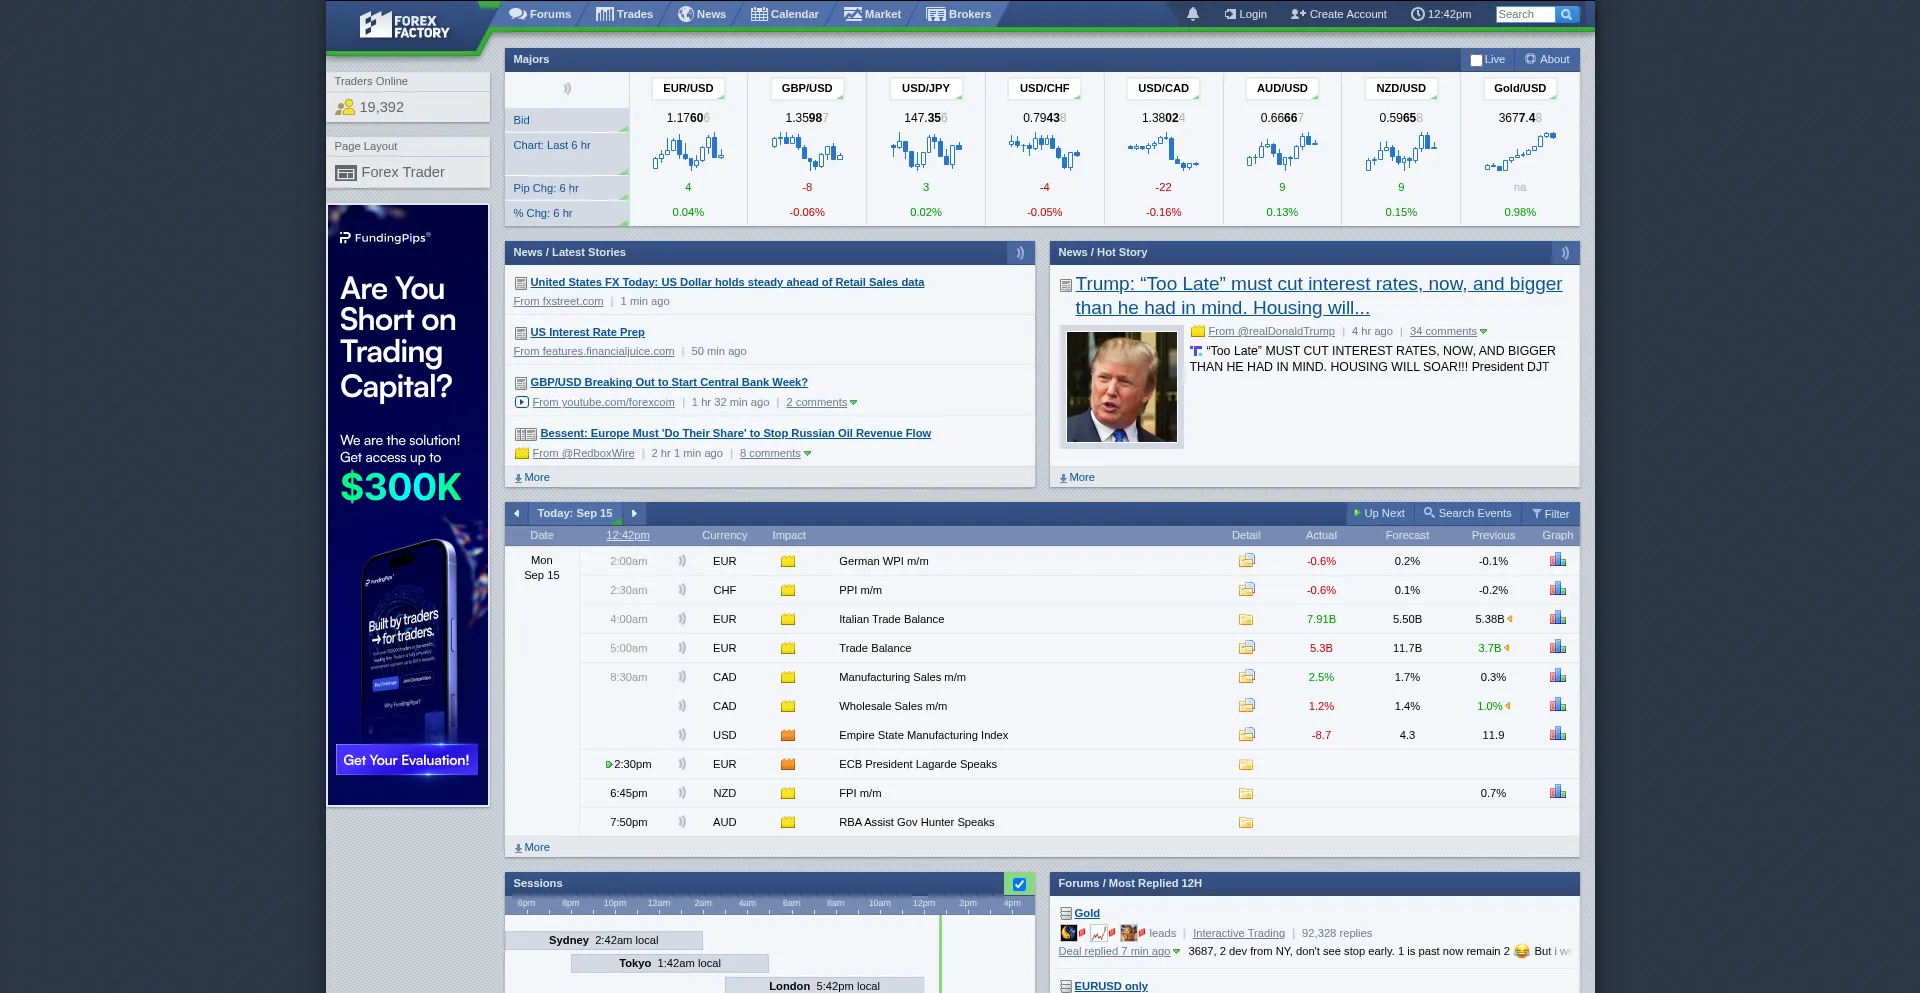Click impact icon for Empire State Manufacturing Index
The height and width of the screenshot is (993, 1920).
click(x=788, y=735)
